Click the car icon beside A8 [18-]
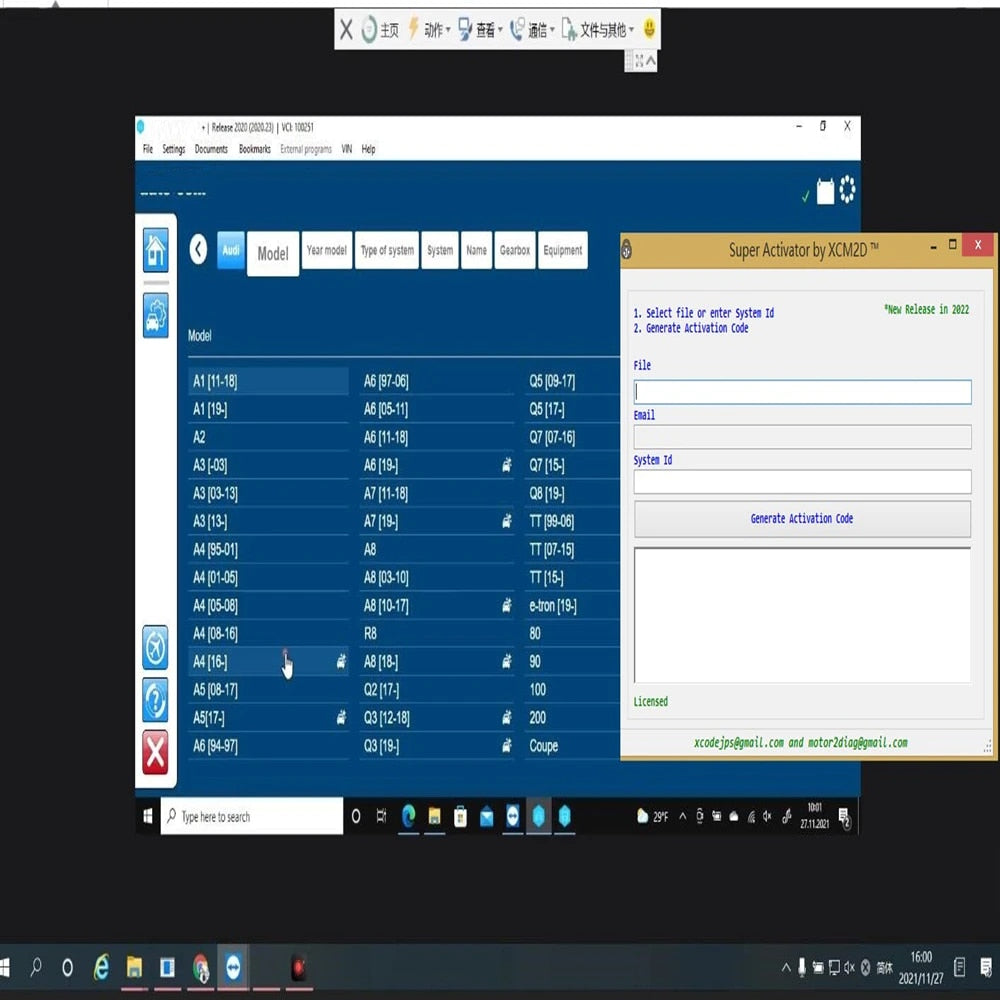Screen dimensions: 1000x1000 point(507,661)
